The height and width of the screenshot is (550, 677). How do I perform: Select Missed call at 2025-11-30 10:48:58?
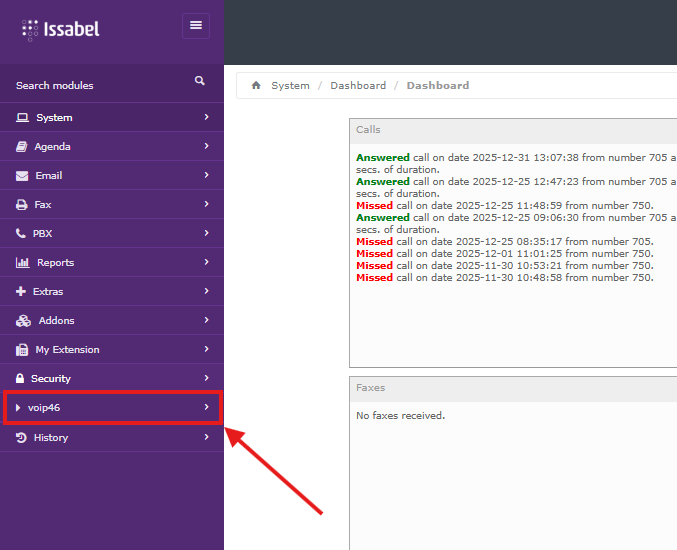[x=505, y=278]
